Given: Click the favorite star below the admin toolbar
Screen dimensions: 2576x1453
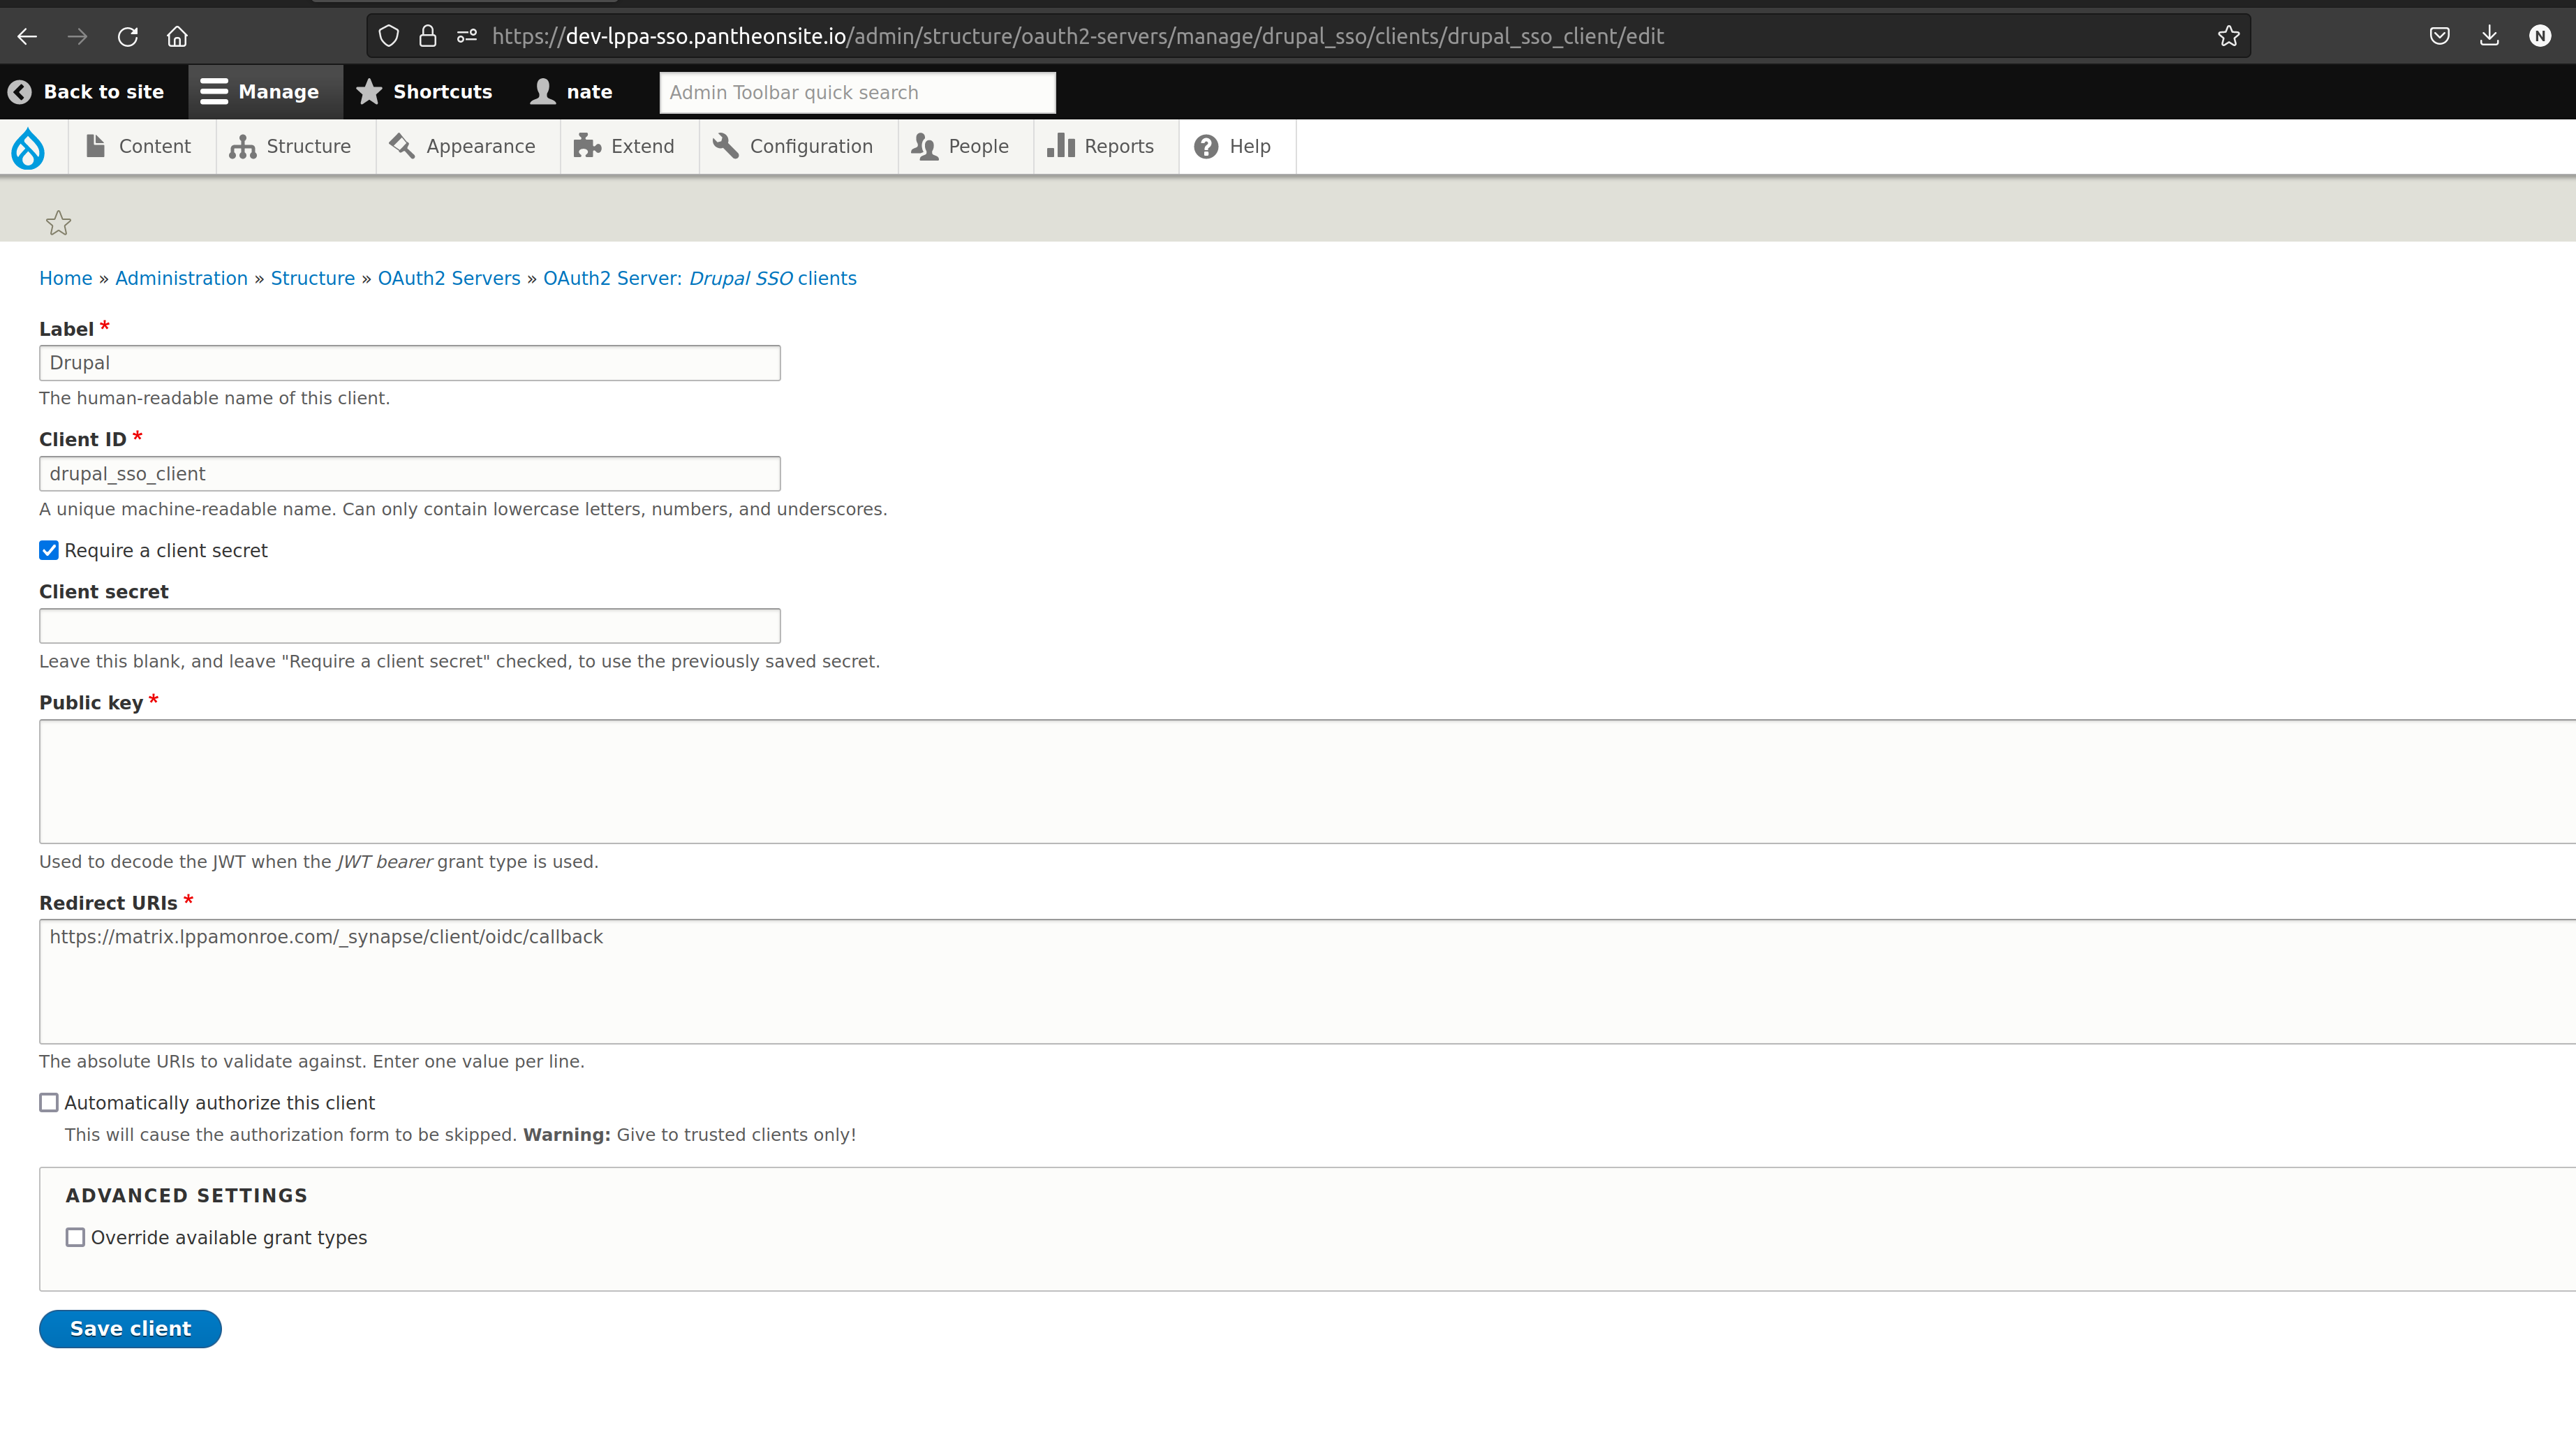Looking at the screenshot, I should [58, 222].
